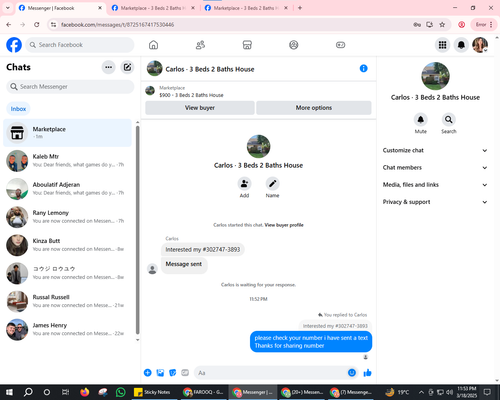Expand Chat members section

pos(435,168)
